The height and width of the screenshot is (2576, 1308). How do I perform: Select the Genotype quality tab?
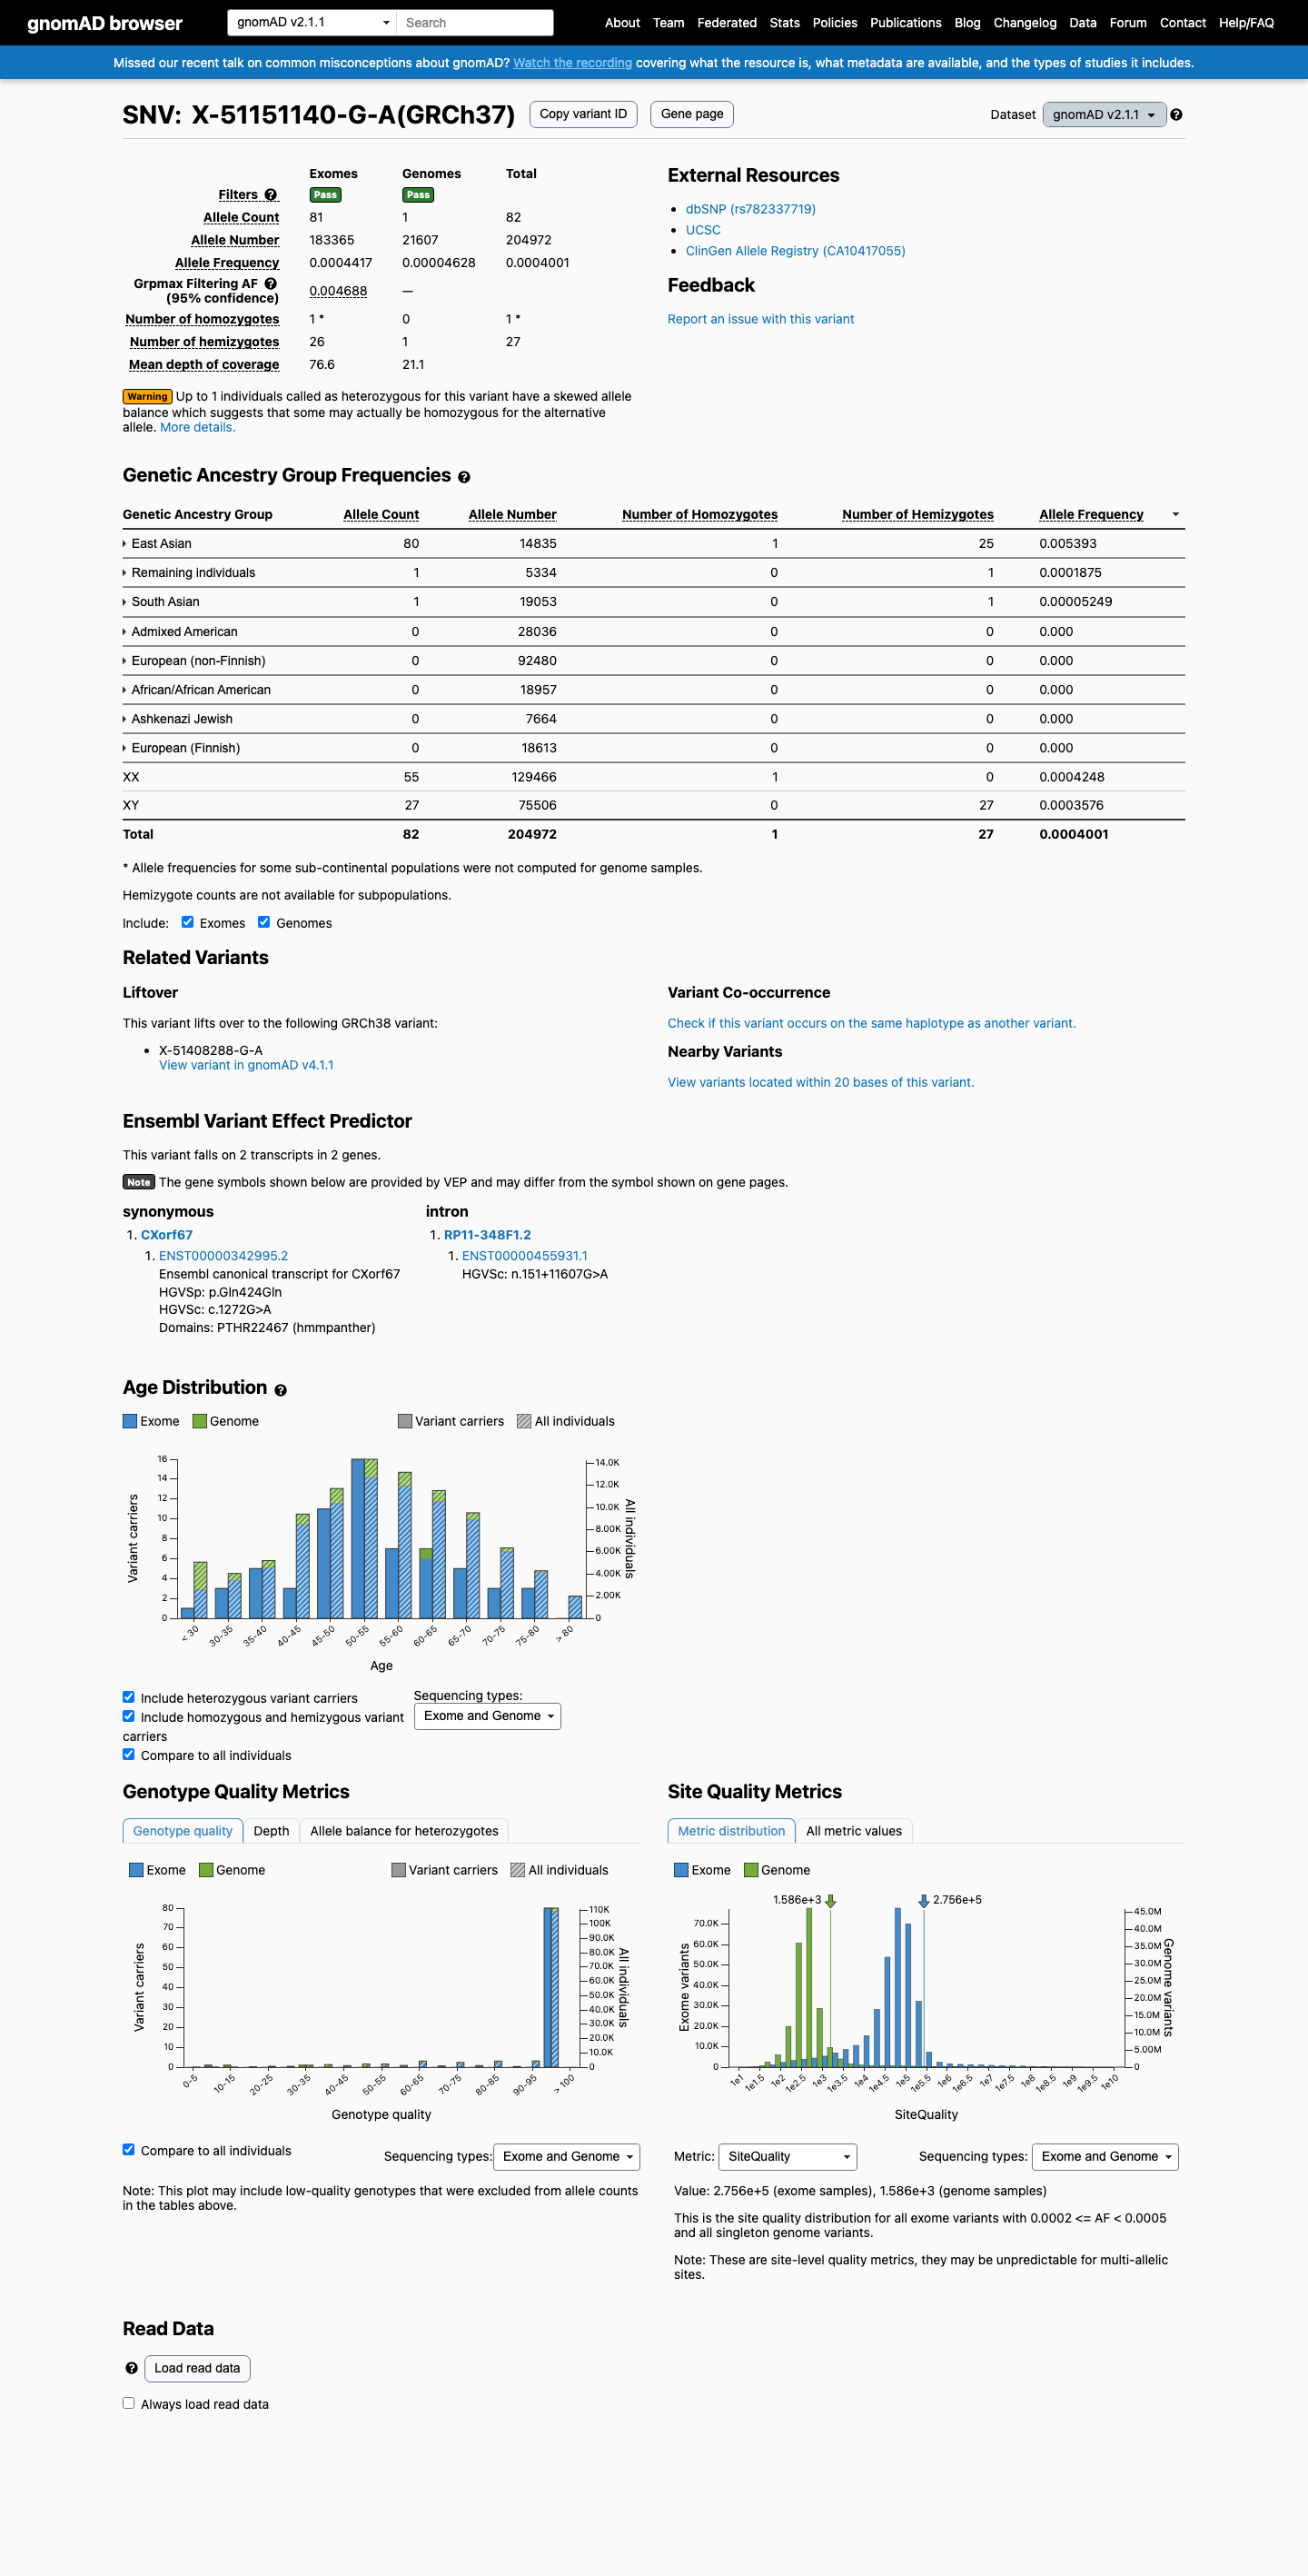pos(183,1831)
